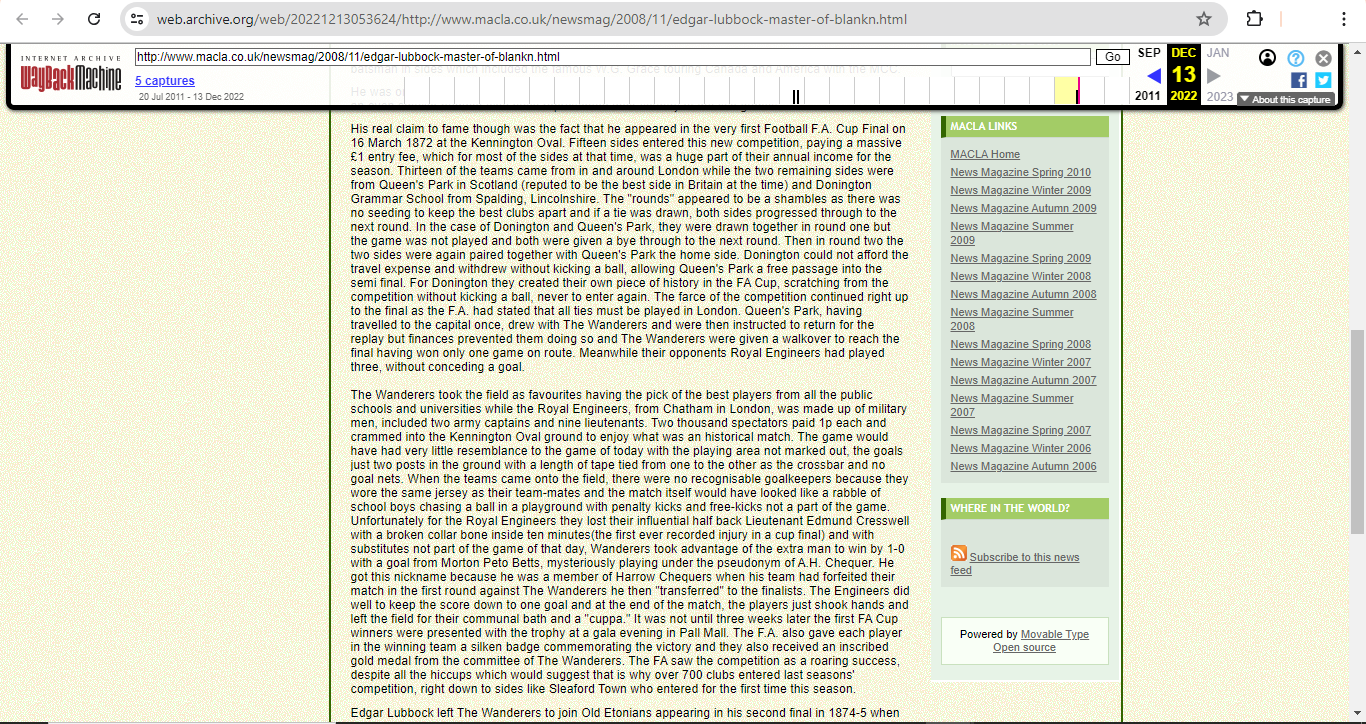This screenshot has width=1366, height=724.
Task: Close the Wayback toolbar
Action: (1323, 58)
